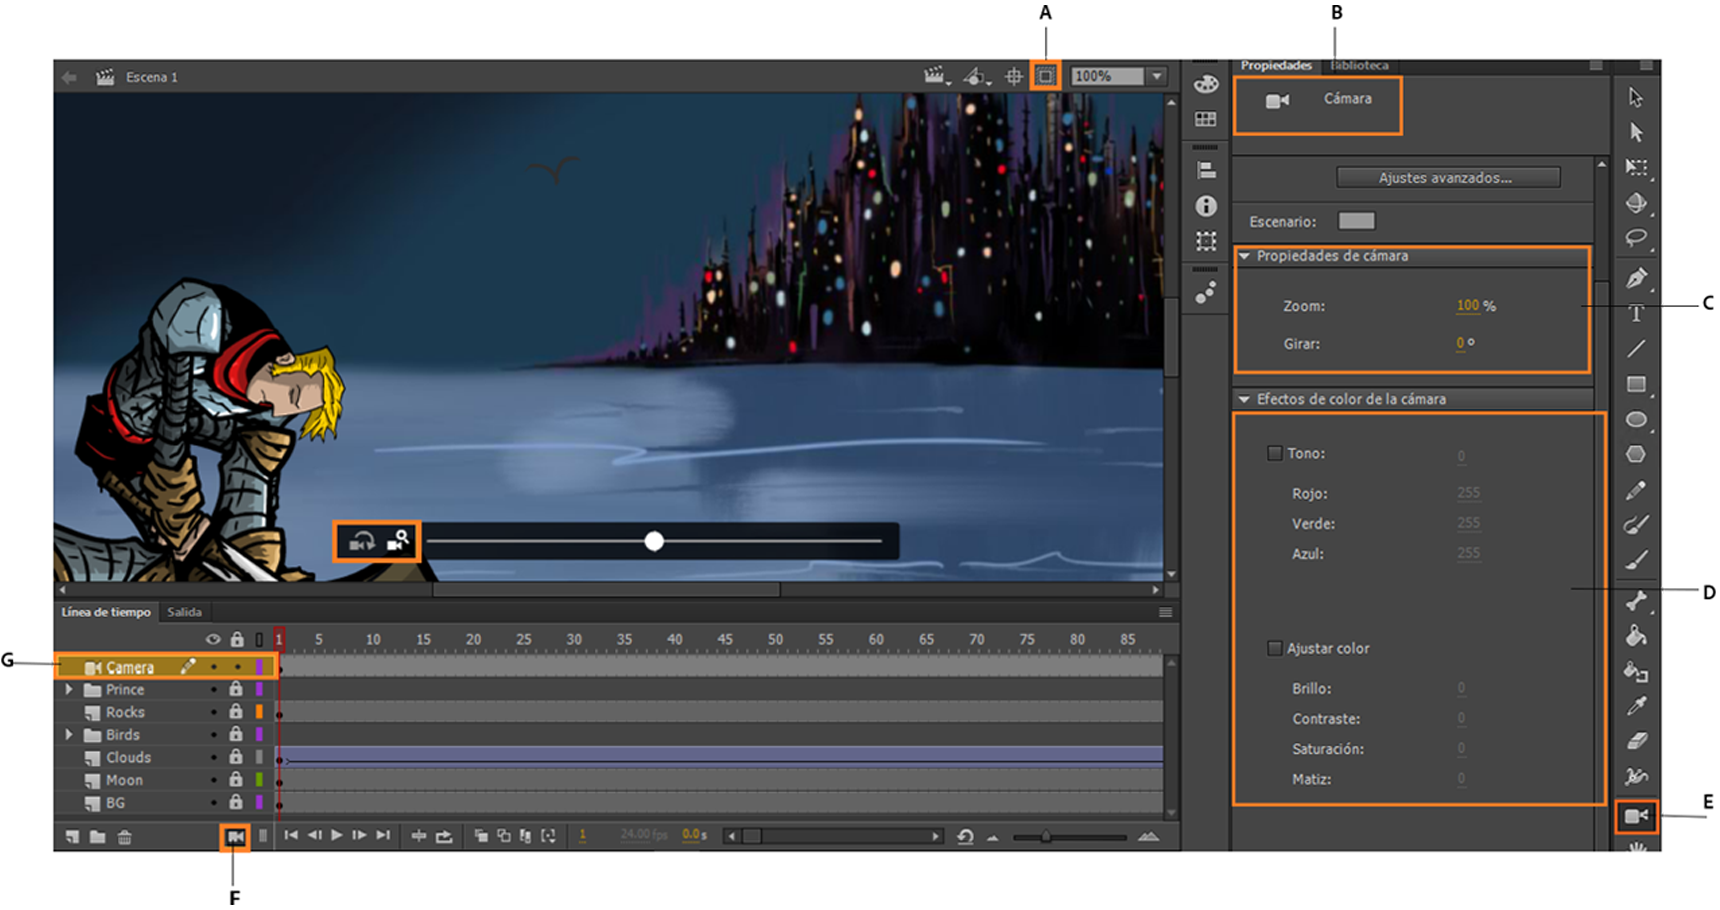Open the Info panel icon
This screenshot has height=910, width=1720.
coord(1206,206)
